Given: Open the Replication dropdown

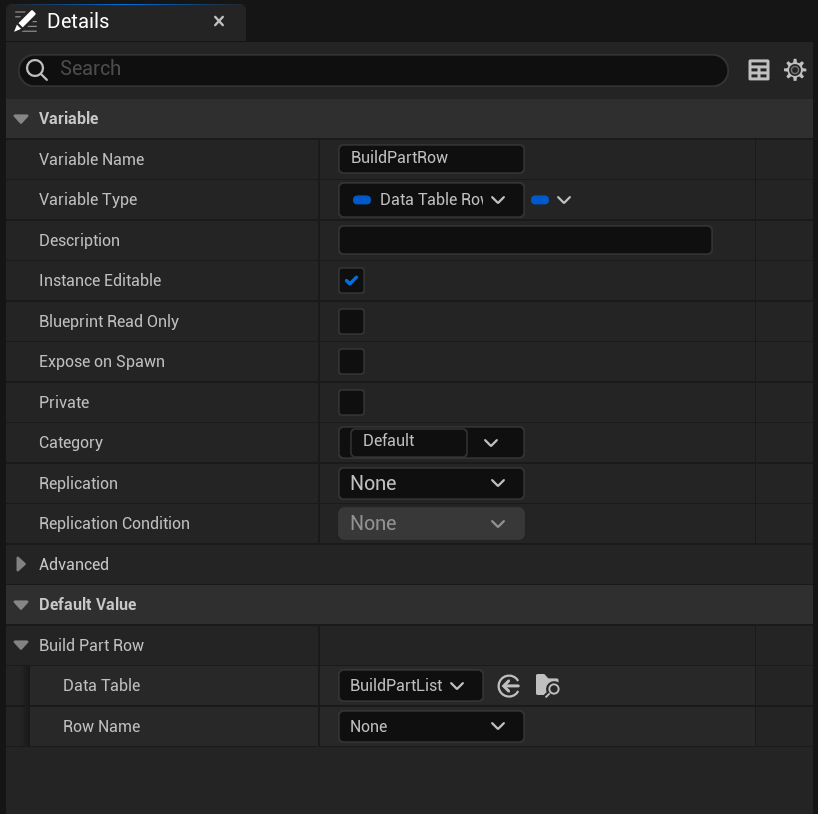Looking at the screenshot, I should tap(430, 484).
